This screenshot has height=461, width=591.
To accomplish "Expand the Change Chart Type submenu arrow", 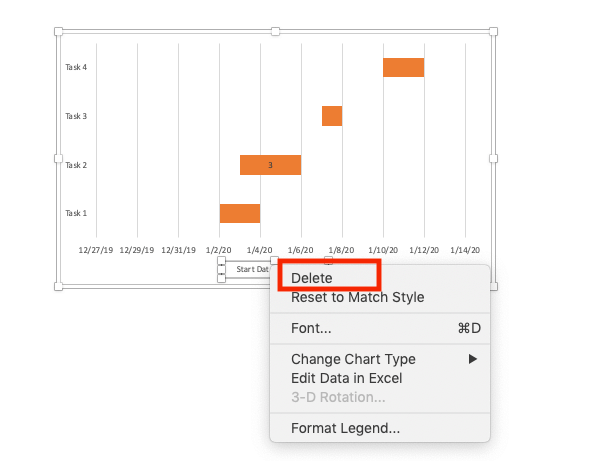I will pyautogui.click(x=473, y=359).
